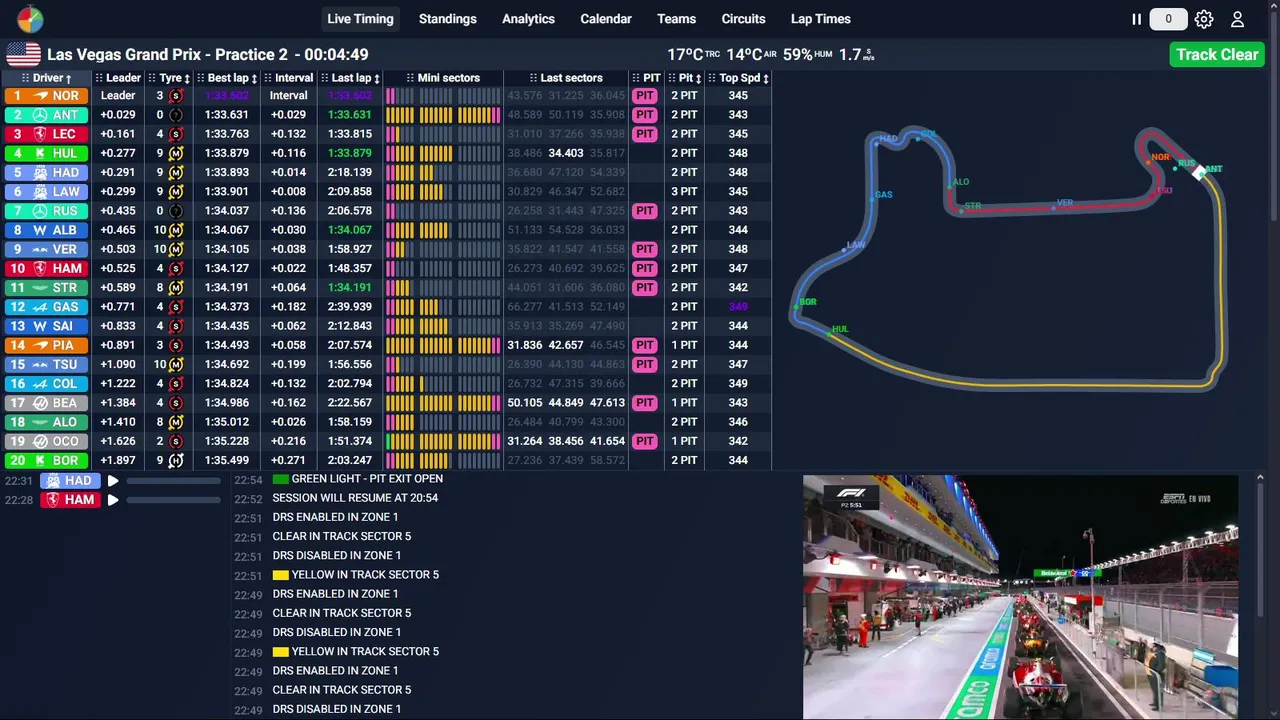Click the 22:51 yellow flag icon
This screenshot has width=1280, height=720.
click(x=280, y=575)
